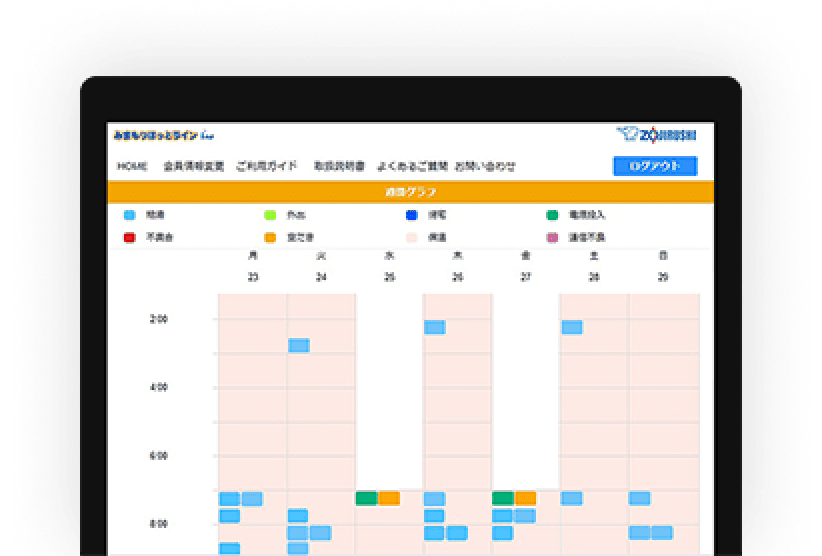Click the teal 電源投入 legend icon
The image size is (822, 556).
(x=552, y=214)
